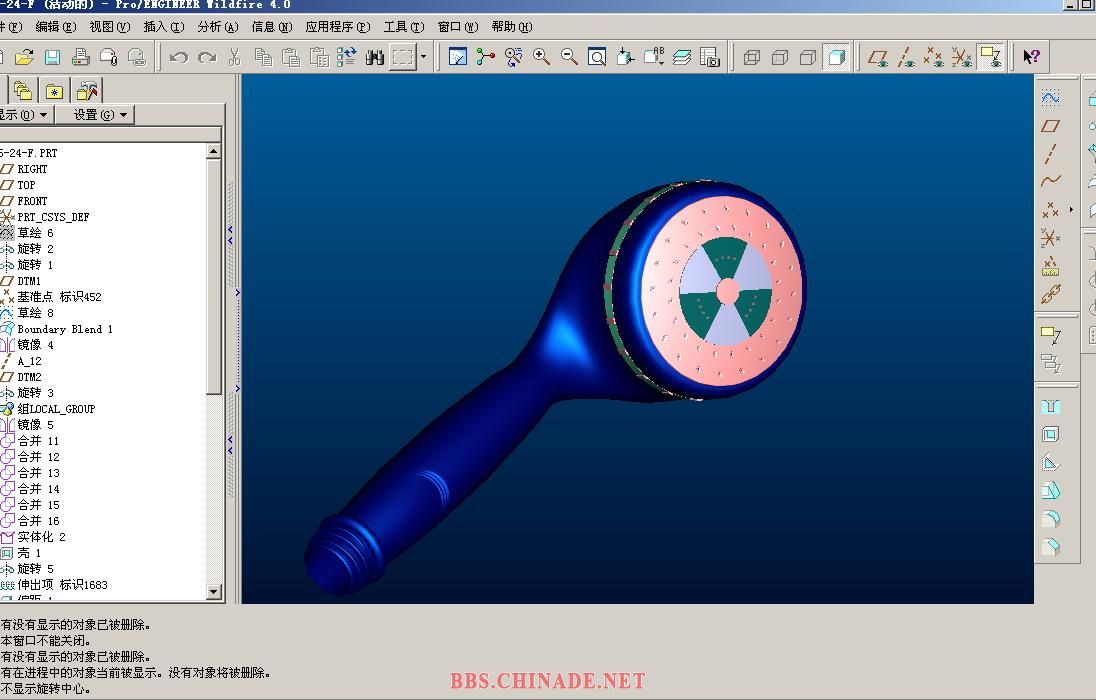This screenshot has width=1096, height=700.
Task: Select the Chamfer tool
Action: click(1050, 547)
